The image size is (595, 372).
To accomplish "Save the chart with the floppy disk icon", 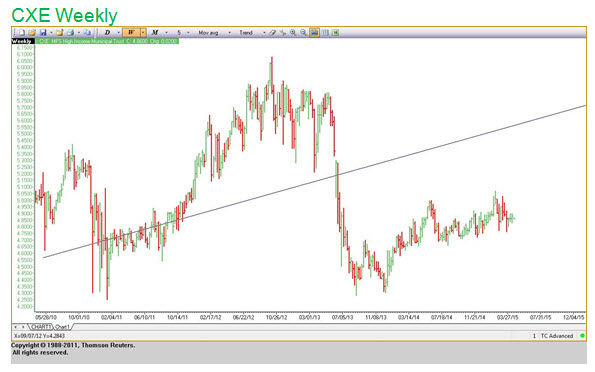I will tap(43, 33).
